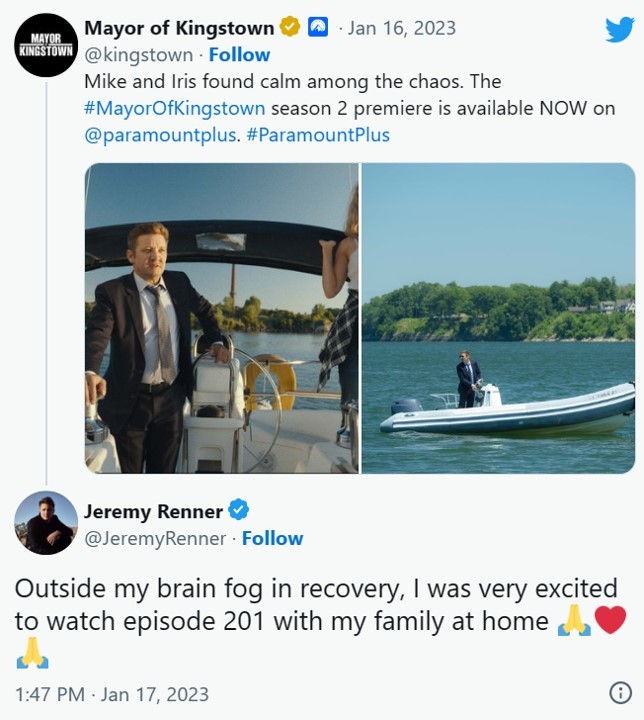This screenshot has width=644, height=720.
Task: Open the #ParamountPlus hashtag
Action: 316,134
